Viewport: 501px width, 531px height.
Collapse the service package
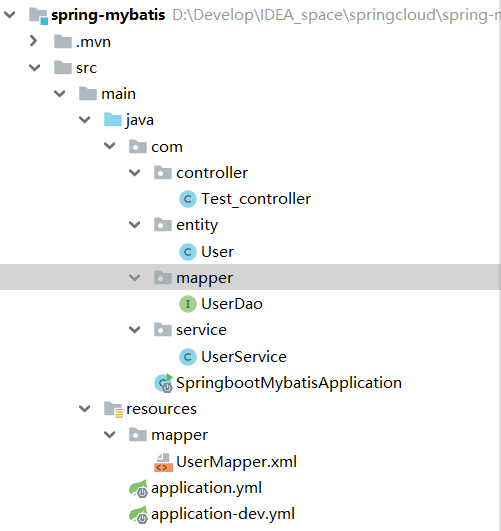click(134, 330)
